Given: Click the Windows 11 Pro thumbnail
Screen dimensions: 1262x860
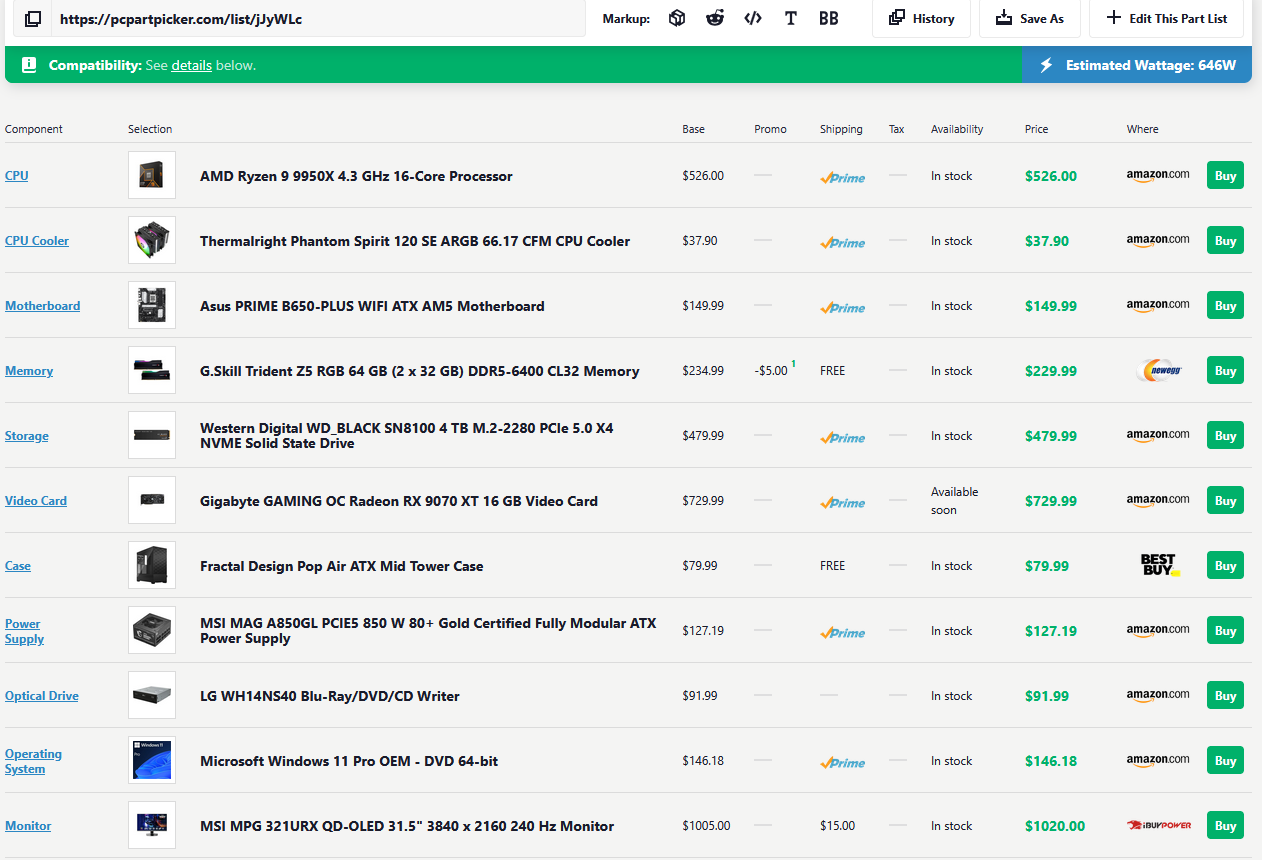Looking at the screenshot, I should pyautogui.click(x=152, y=760).
